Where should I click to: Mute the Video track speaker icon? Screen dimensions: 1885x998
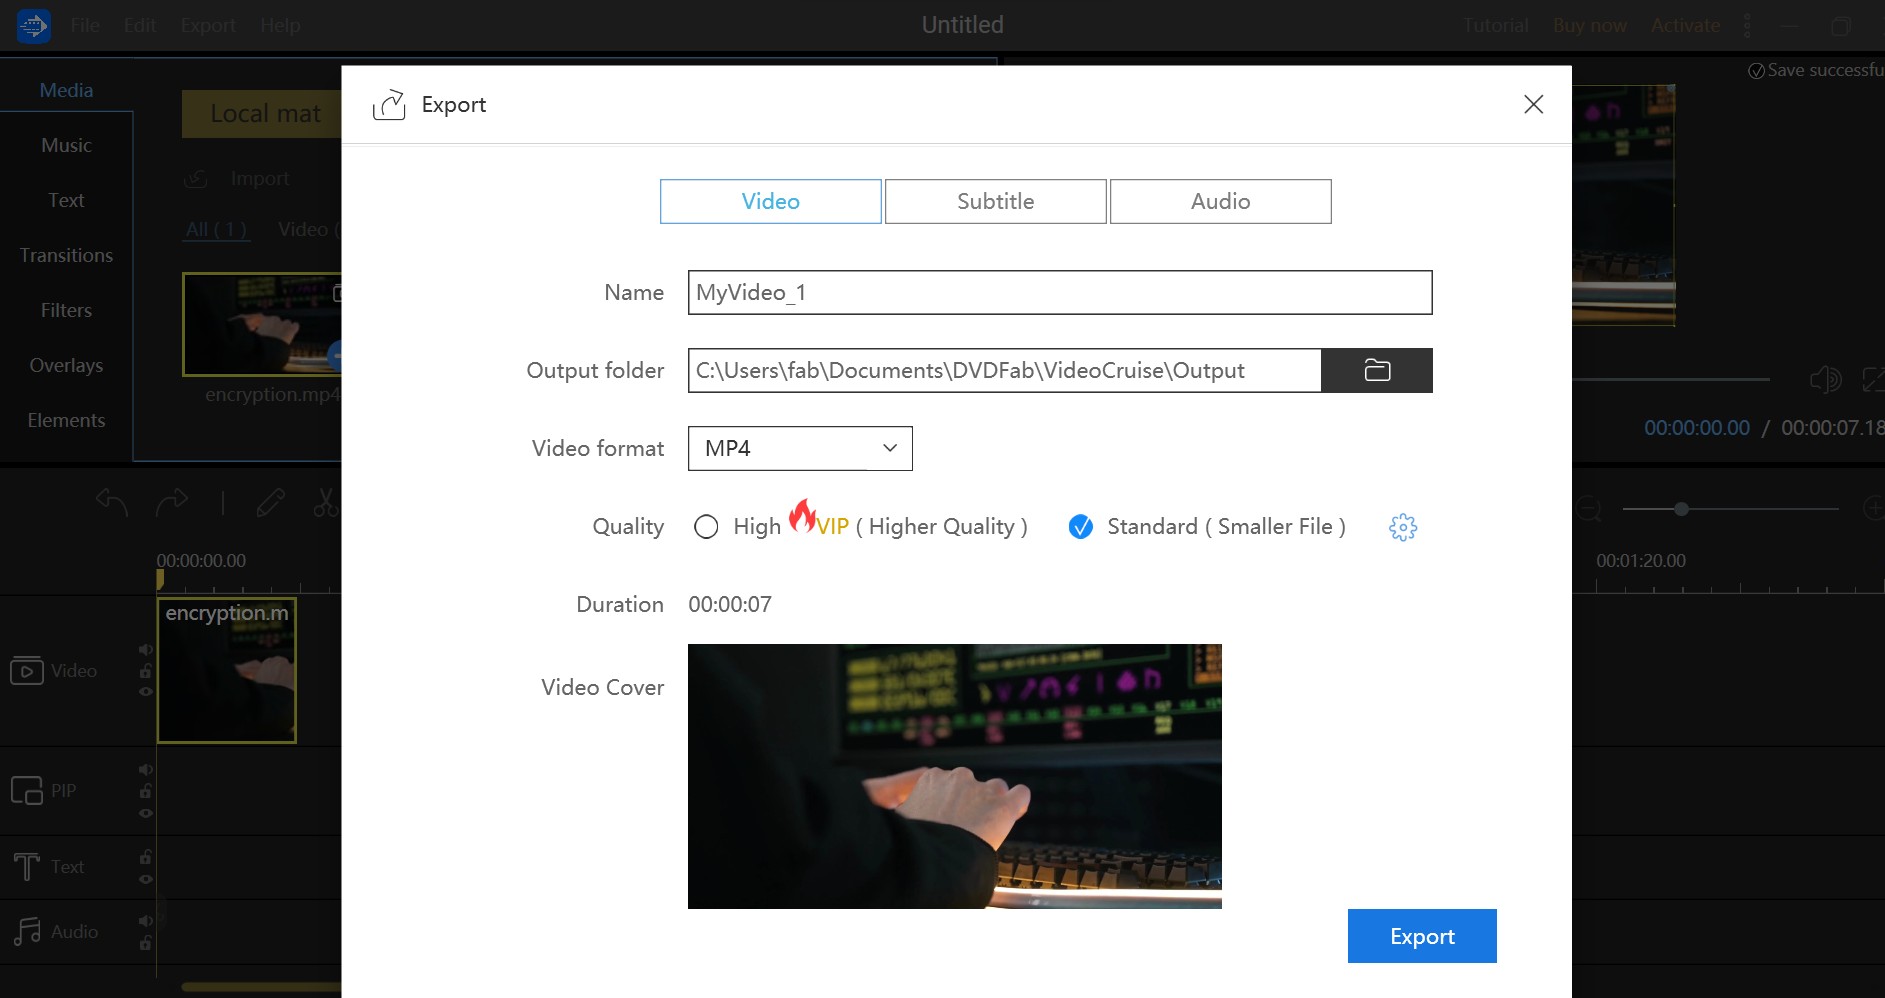pos(146,650)
